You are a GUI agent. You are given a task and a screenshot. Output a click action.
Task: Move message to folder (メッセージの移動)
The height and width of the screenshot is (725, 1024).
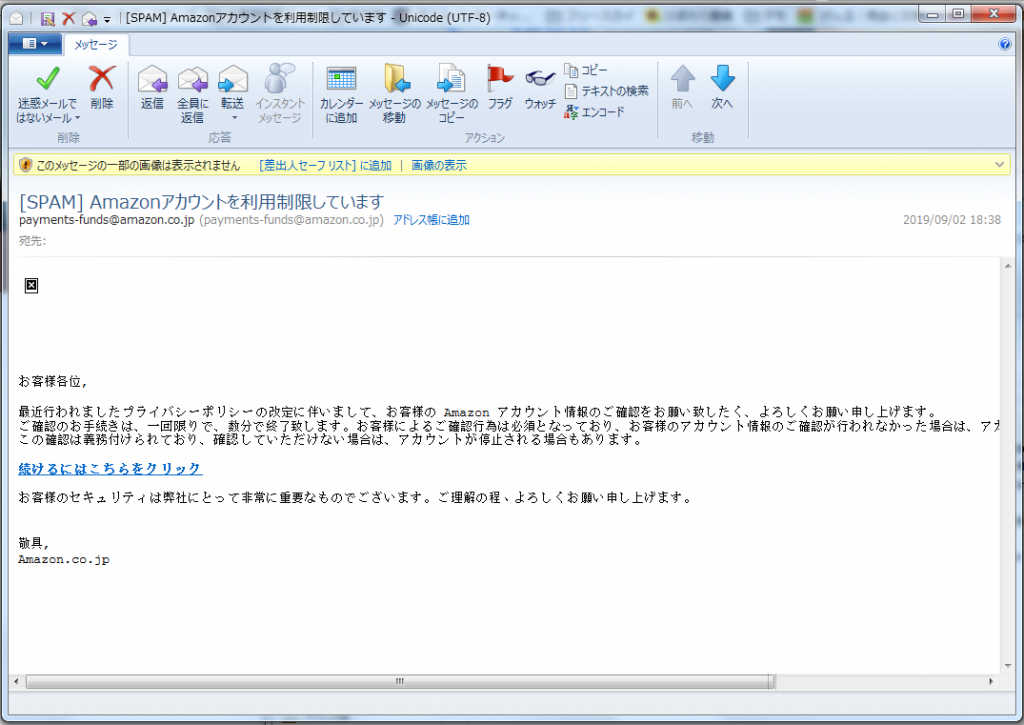point(394,94)
